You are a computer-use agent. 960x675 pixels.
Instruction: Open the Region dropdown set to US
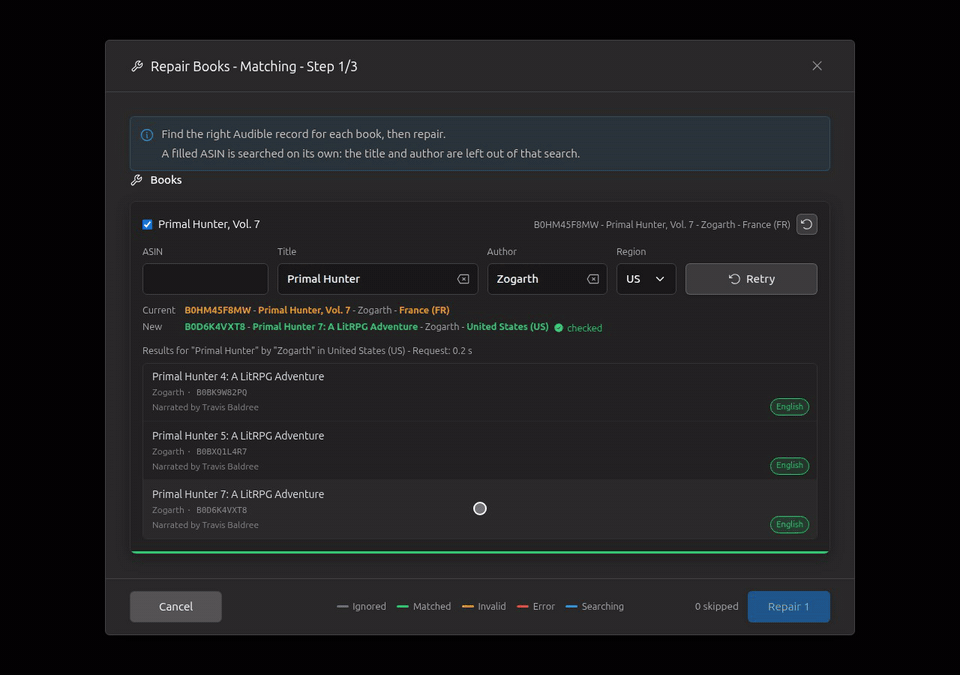646,279
